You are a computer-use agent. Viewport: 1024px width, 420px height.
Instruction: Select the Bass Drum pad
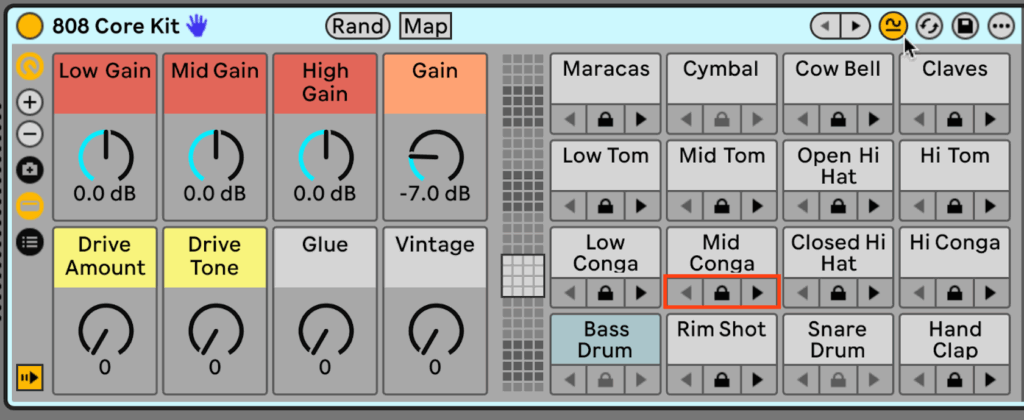point(605,339)
